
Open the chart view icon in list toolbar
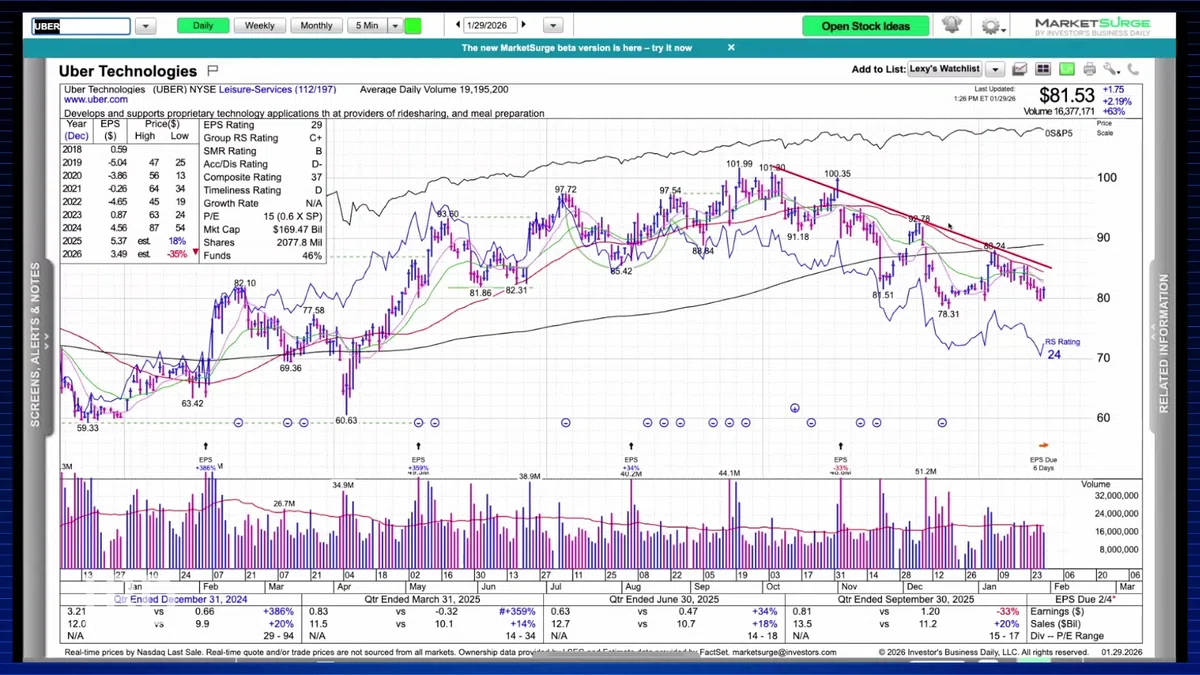1019,69
